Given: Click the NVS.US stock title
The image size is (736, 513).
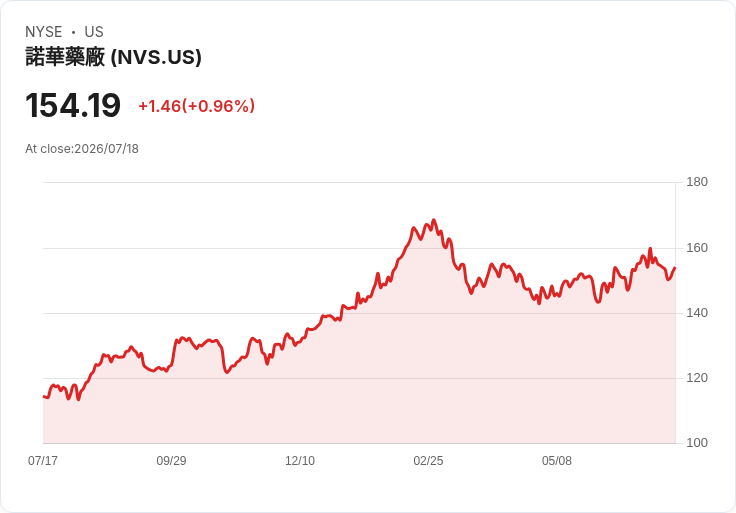Looking at the screenshot, I should [x=113, y=57].
